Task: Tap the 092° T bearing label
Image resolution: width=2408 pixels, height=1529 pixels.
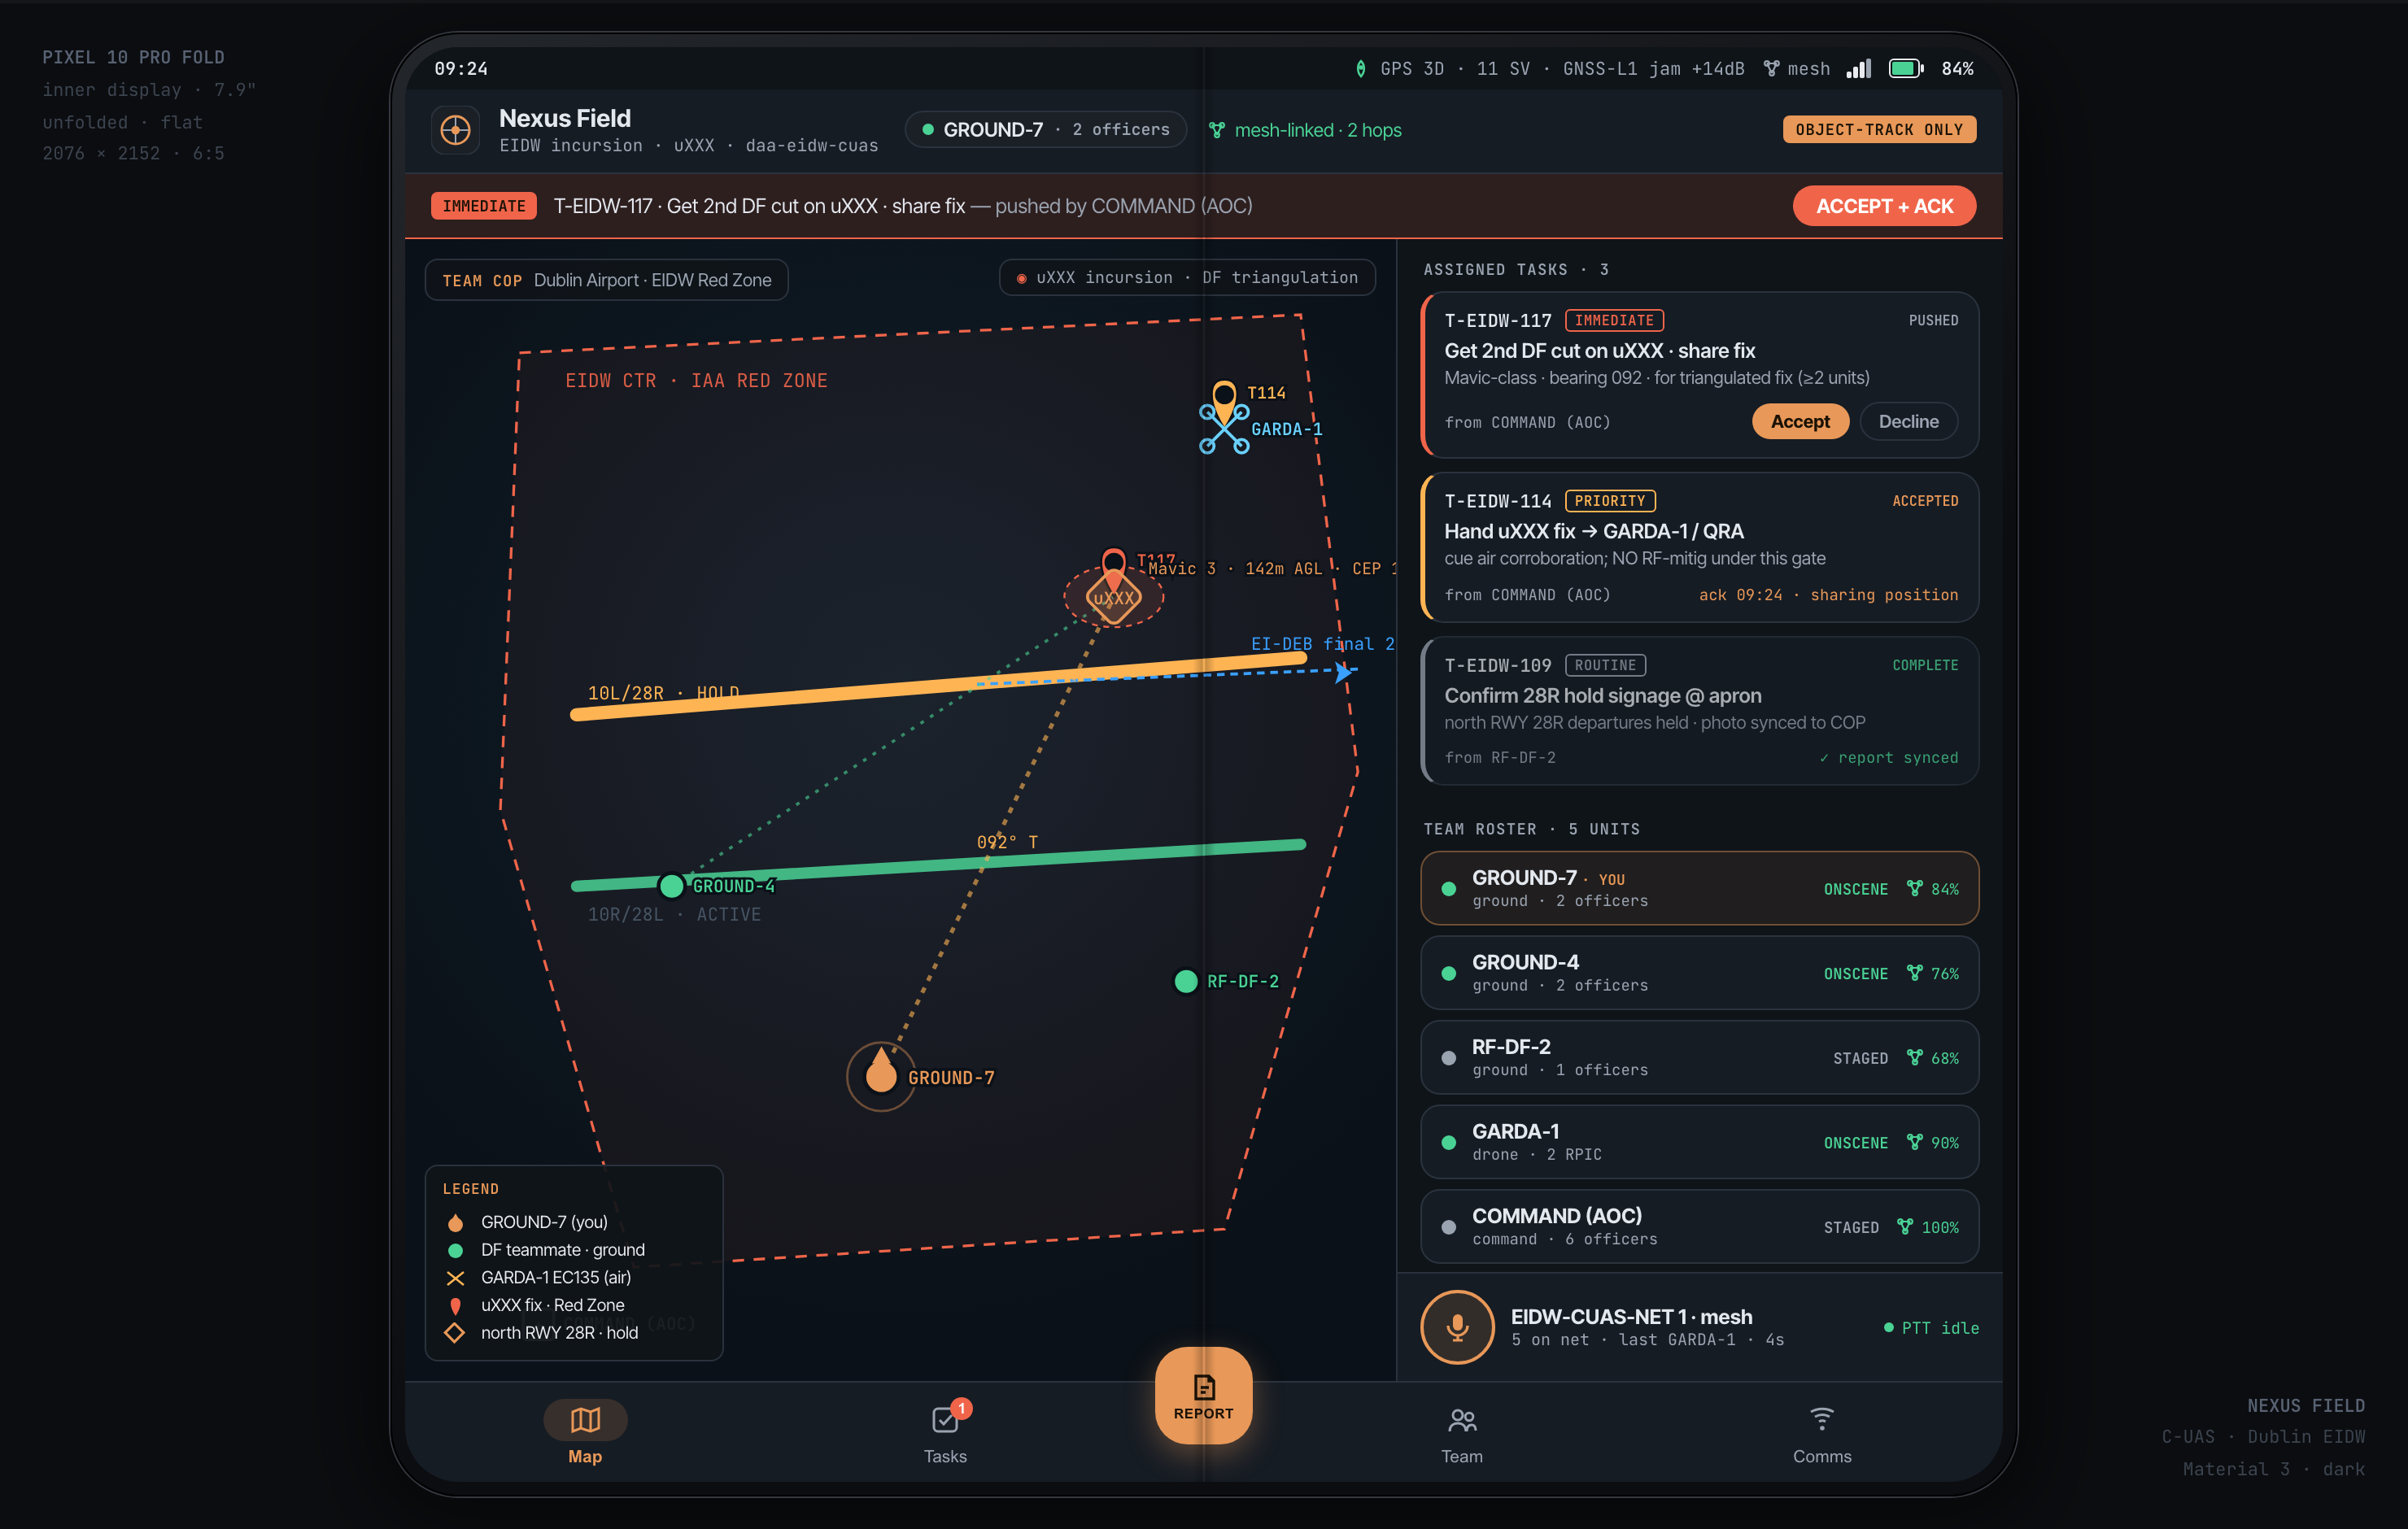Action: click(1007, 842)
